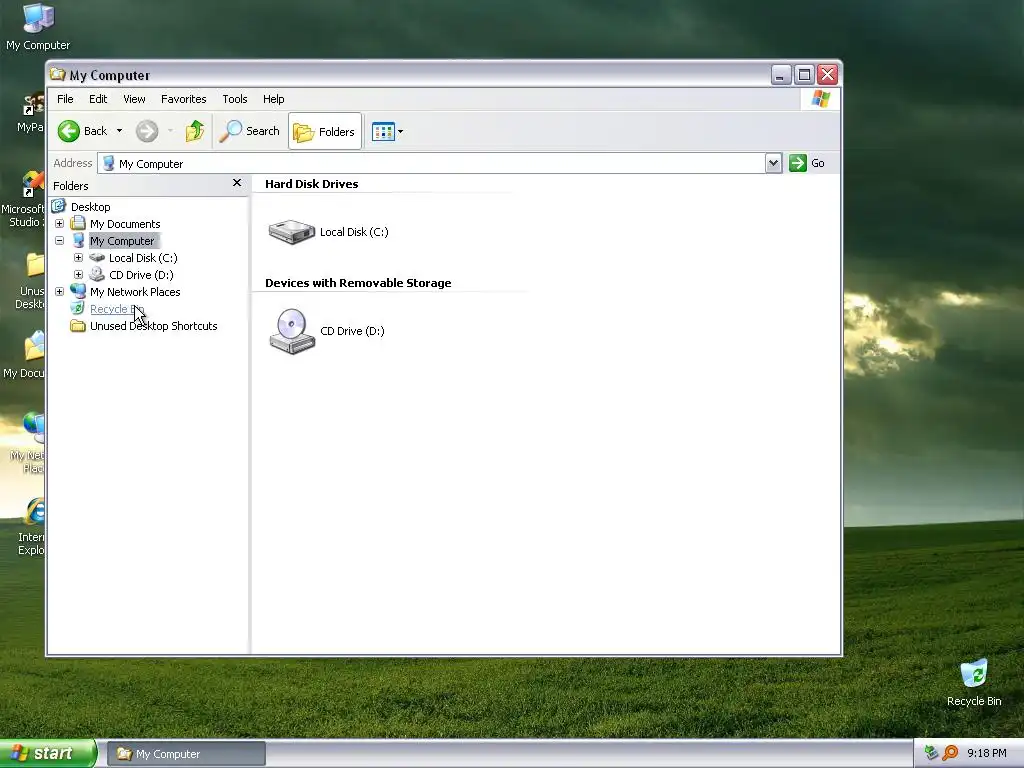Click the Local Disk (C:) drive icon

click(292, 232)
